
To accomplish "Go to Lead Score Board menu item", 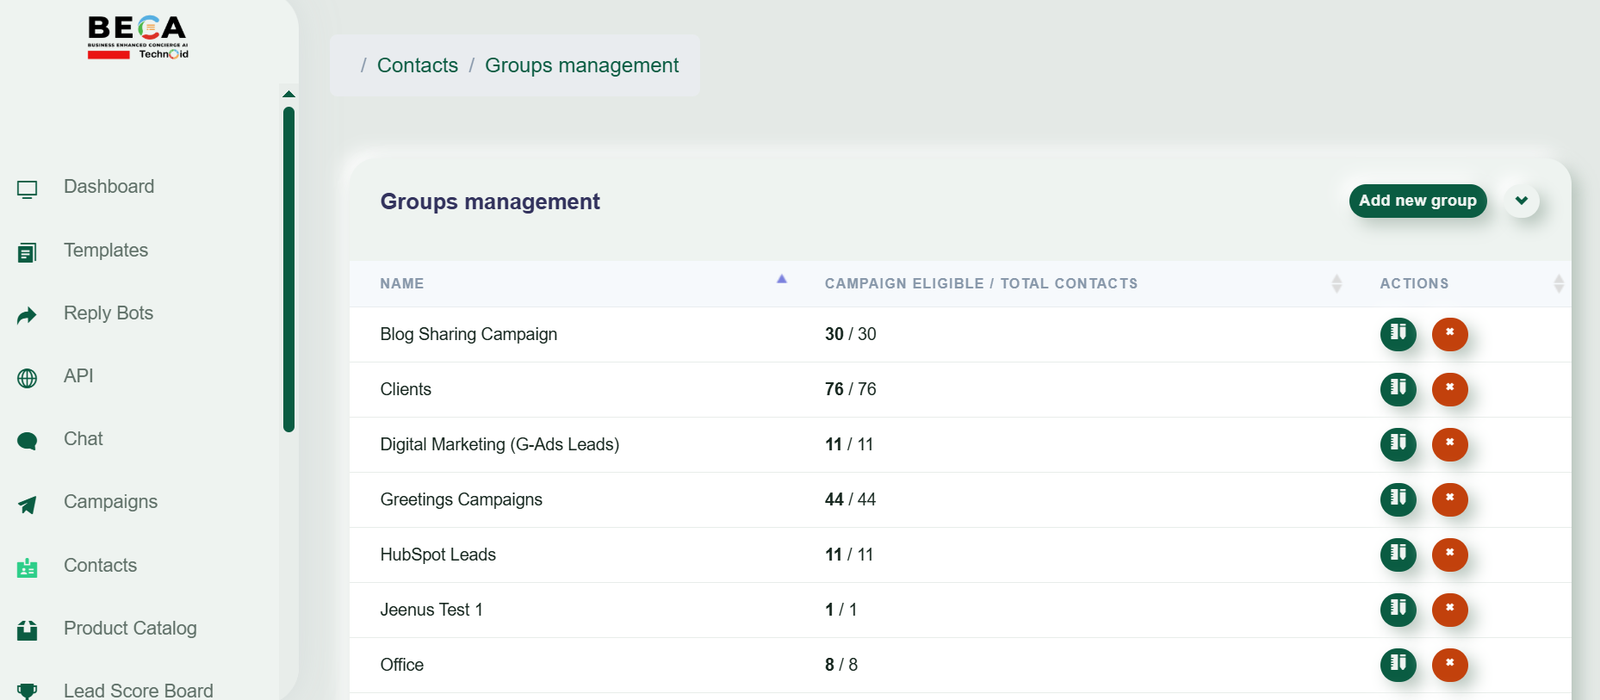I will tap(138, 691).
